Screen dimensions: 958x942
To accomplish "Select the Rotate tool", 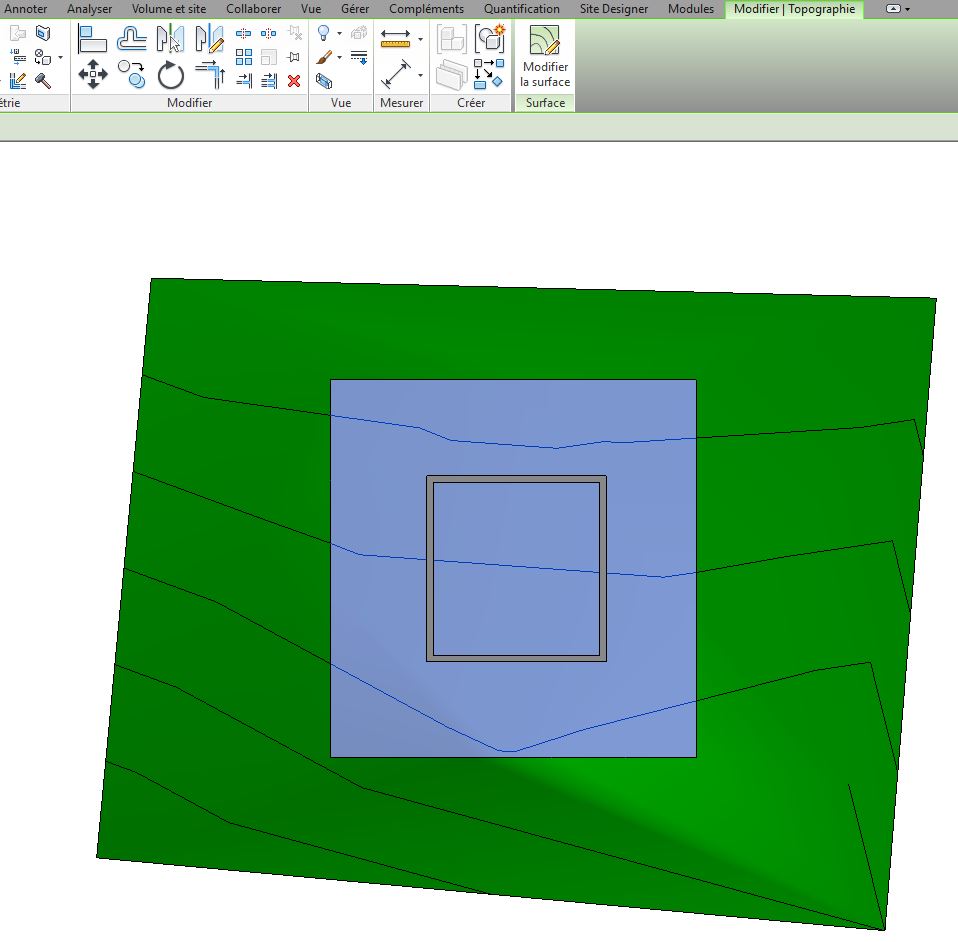I will (170, 75).
